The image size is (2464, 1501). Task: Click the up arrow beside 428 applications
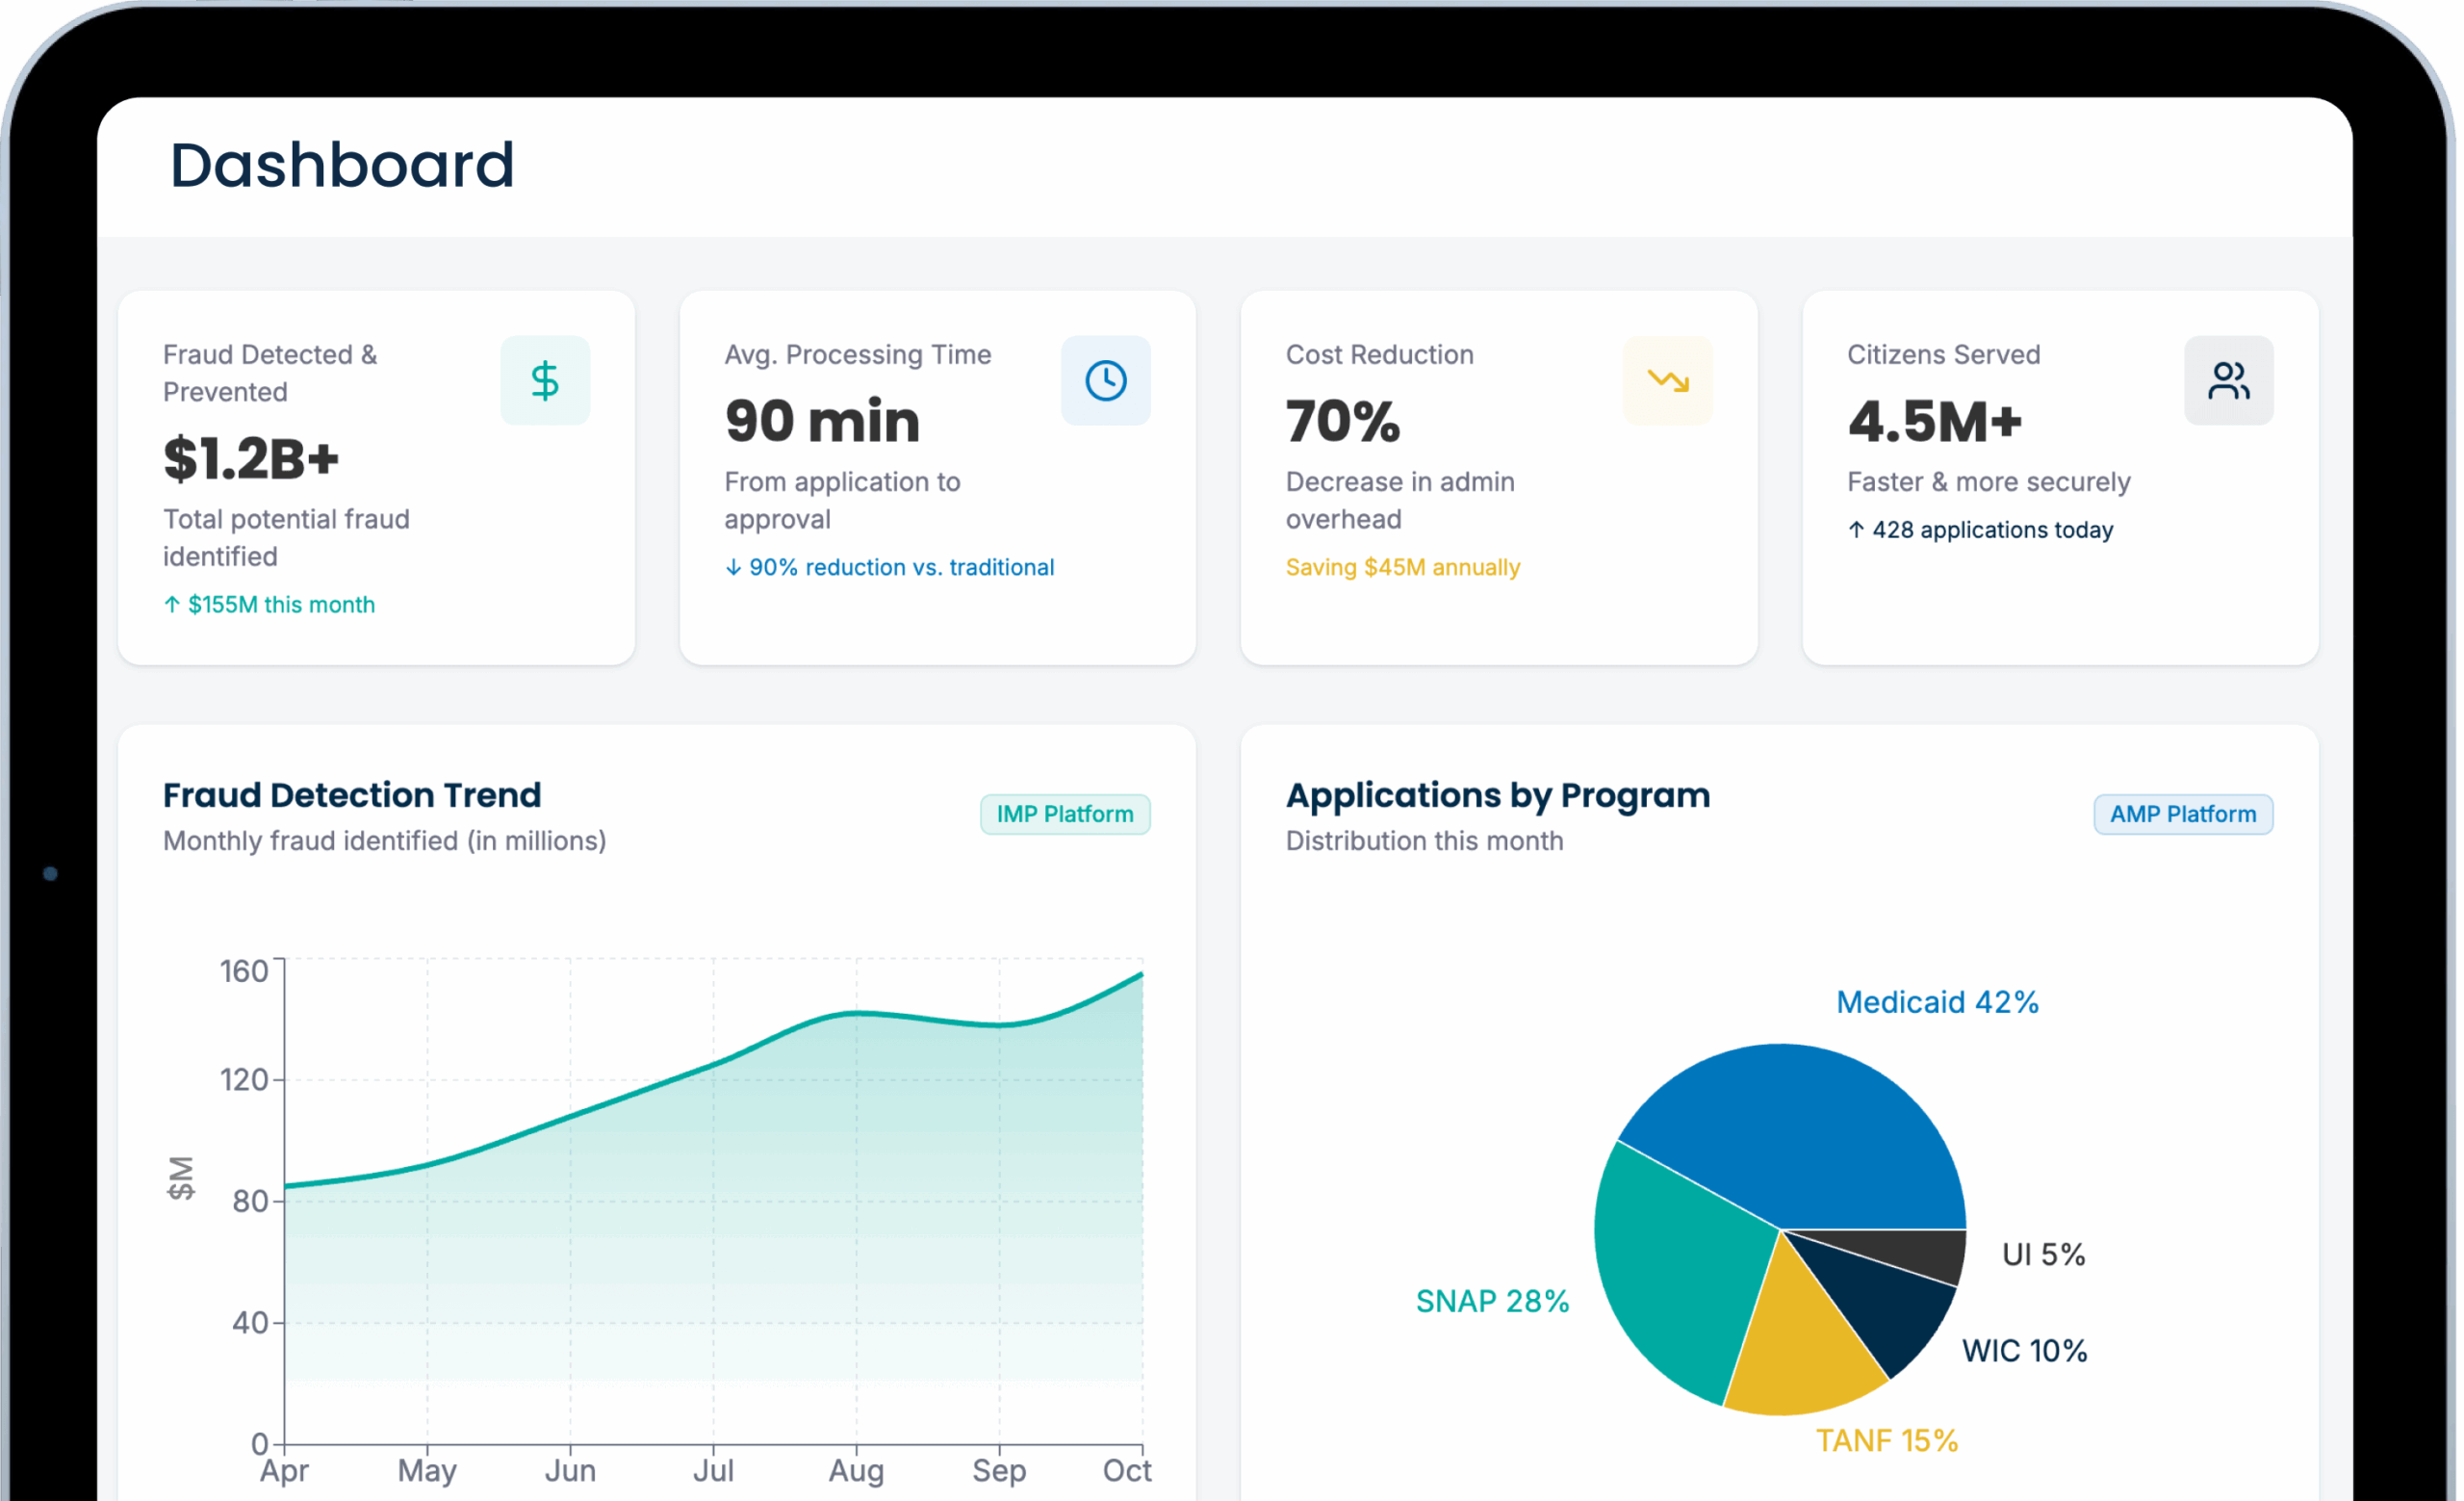tap(1856, 529)
